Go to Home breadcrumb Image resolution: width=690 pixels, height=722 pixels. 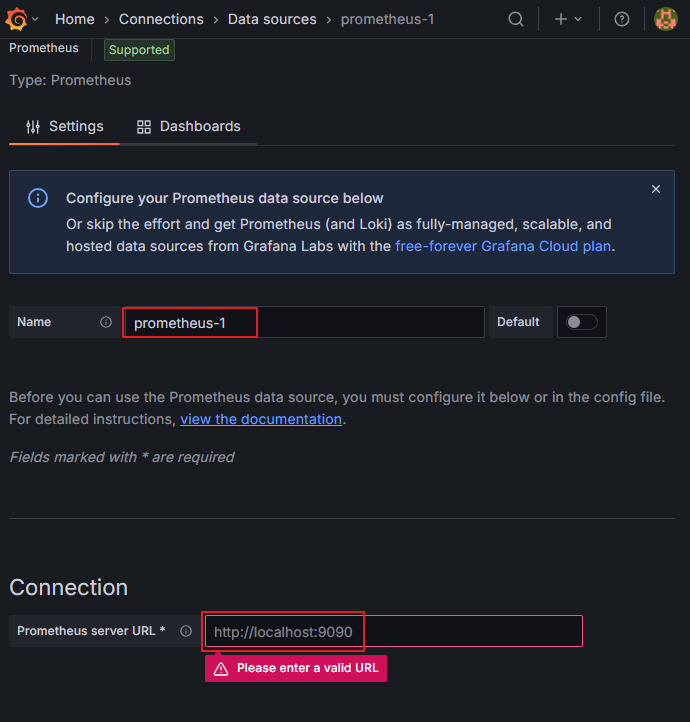tap(75, 19)
